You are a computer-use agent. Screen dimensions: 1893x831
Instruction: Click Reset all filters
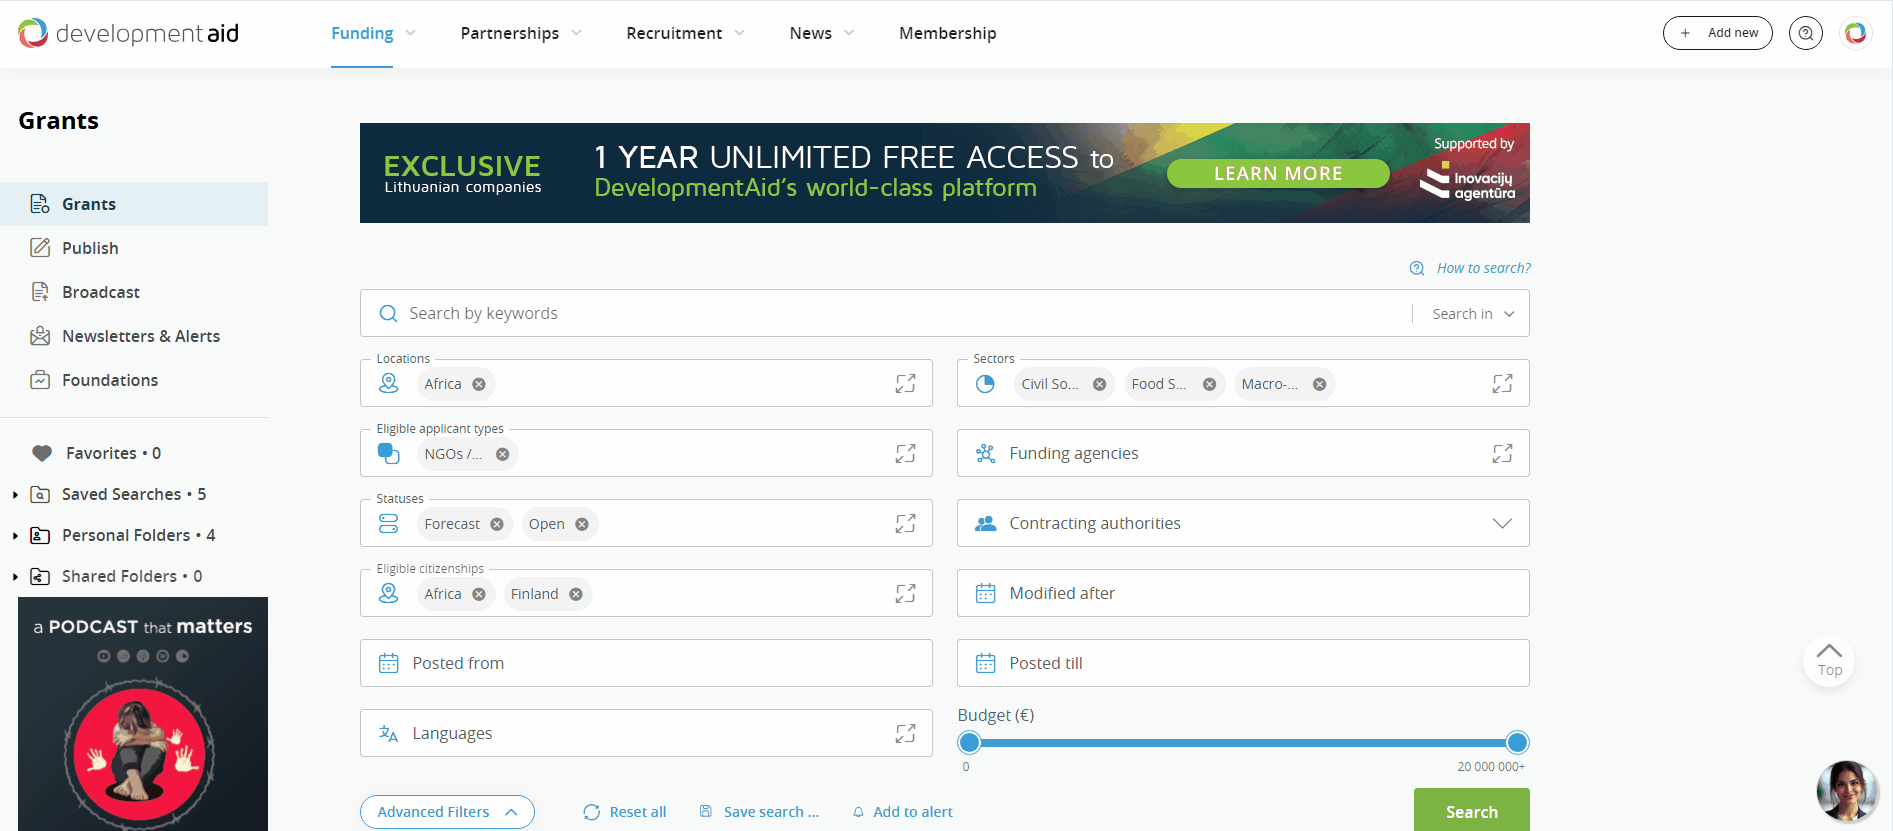(625, 812)
